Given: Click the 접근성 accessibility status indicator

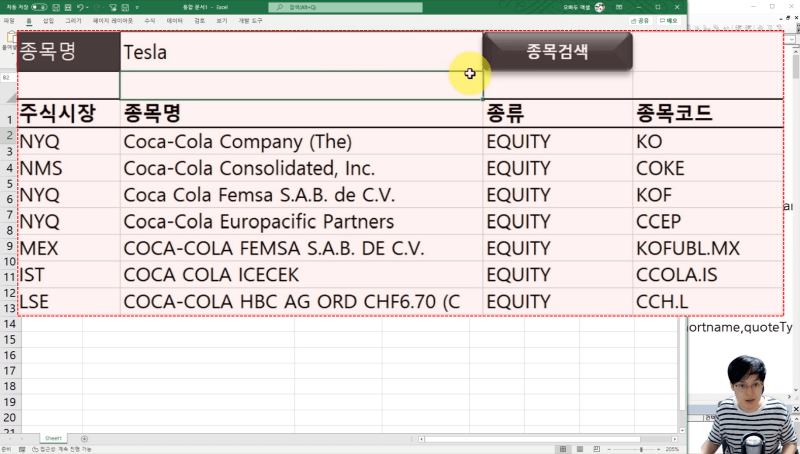Looking at the screenshot, I should coord(62,449).
